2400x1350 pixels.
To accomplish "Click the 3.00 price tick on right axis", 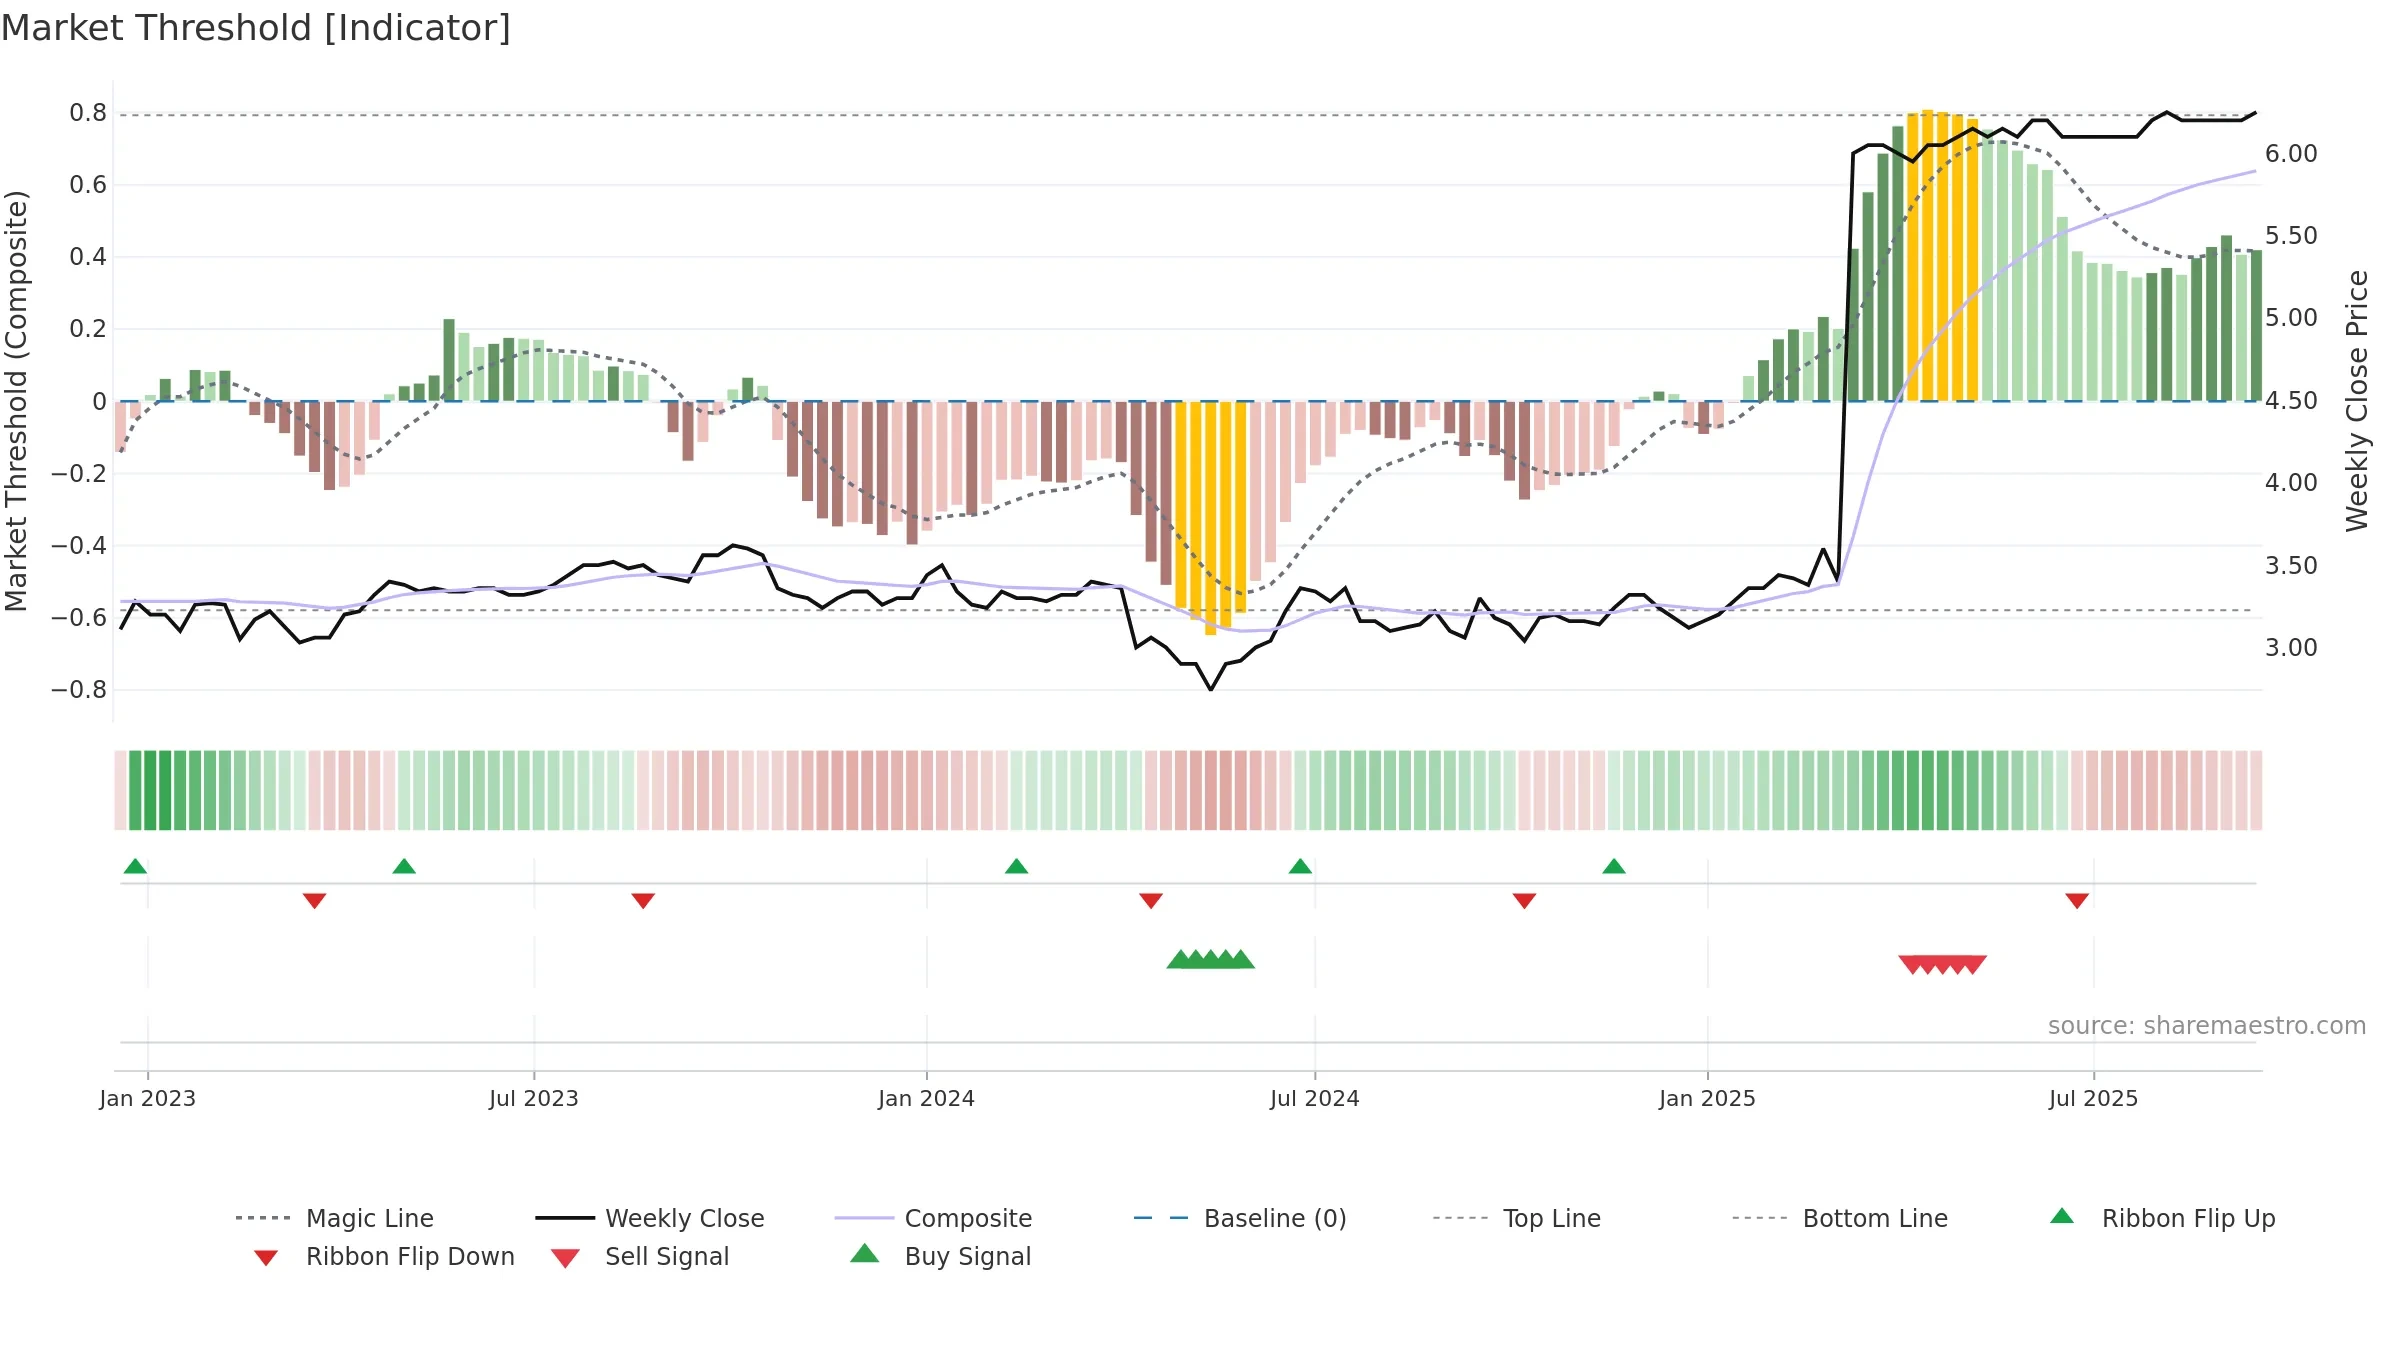I will pos(2292,648).
